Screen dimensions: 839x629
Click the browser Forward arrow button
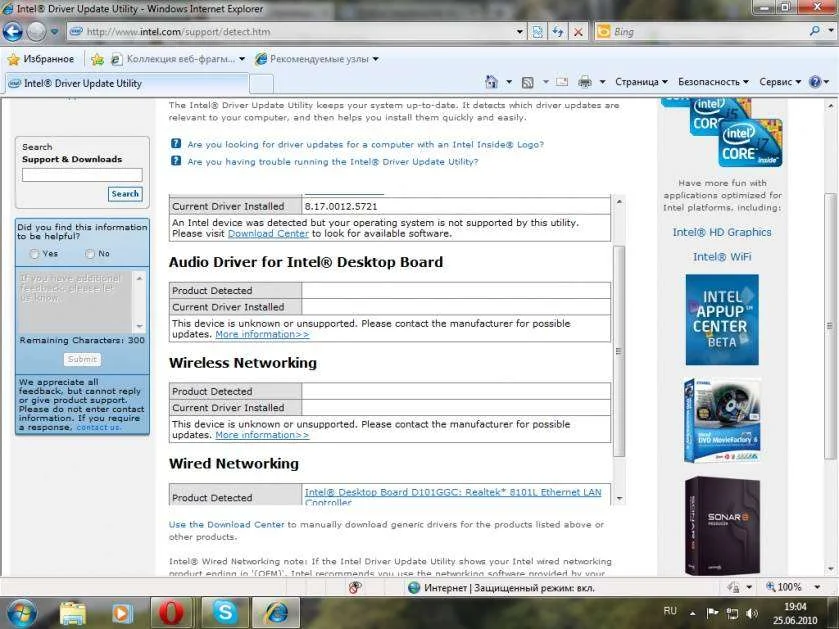click(x=36, y=32)
